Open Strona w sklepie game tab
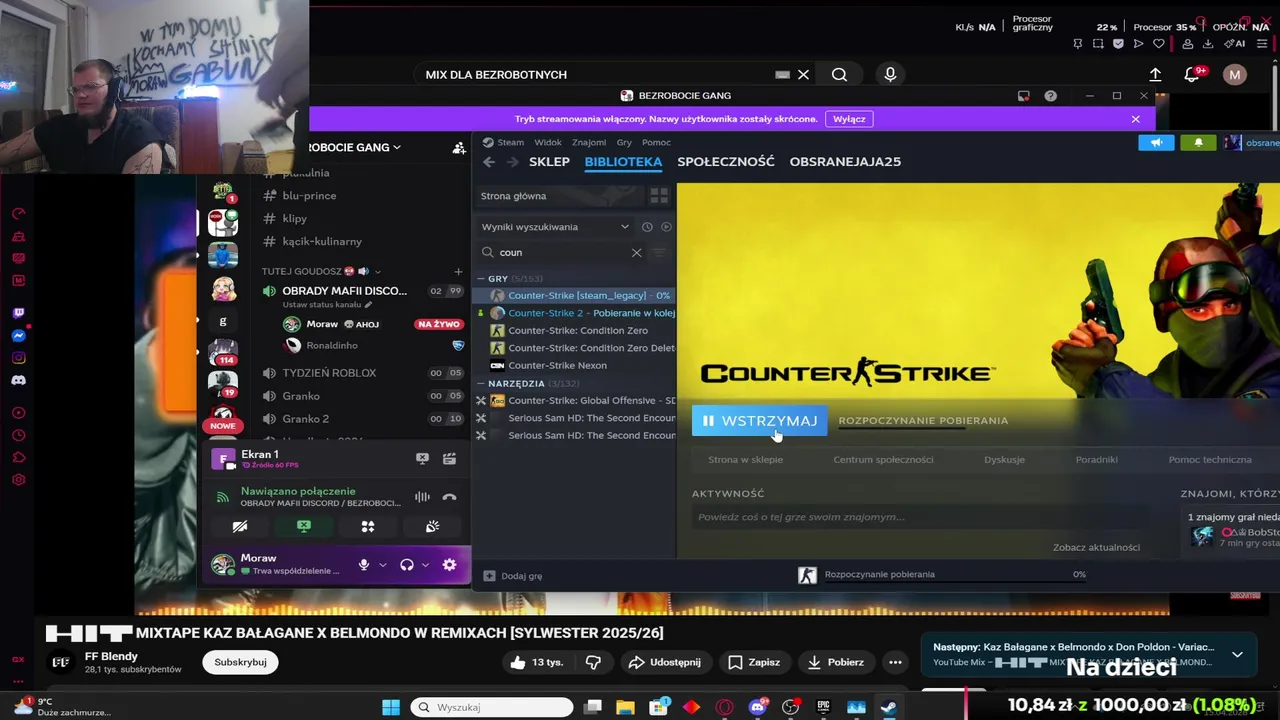The height and width of the screenshot is (720, 1280). (745, 460)
